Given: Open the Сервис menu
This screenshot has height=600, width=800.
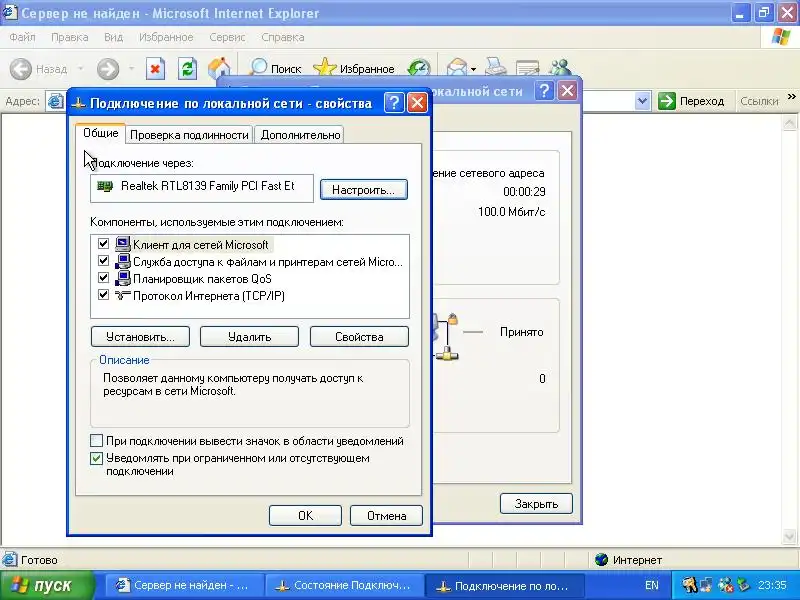Looking at the screenshot, I should [227, 37].
